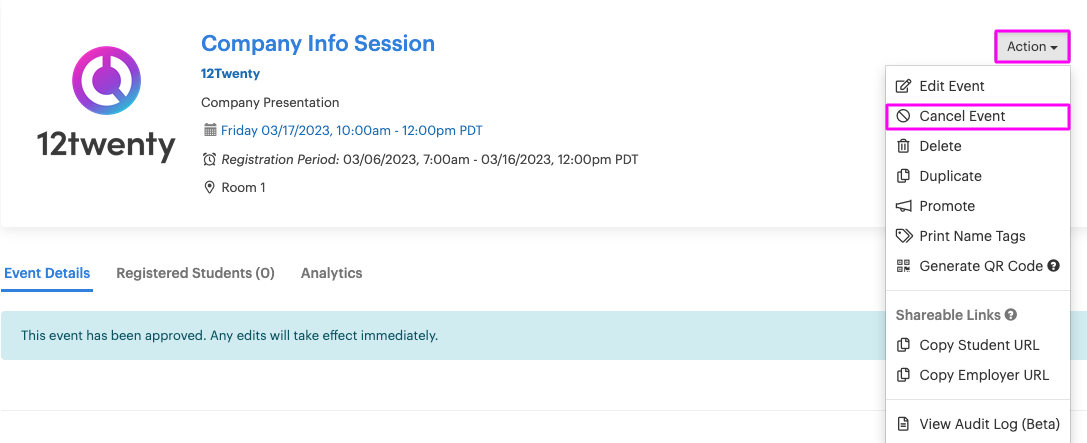Open the Action dropdown button

click(1032, 47)
